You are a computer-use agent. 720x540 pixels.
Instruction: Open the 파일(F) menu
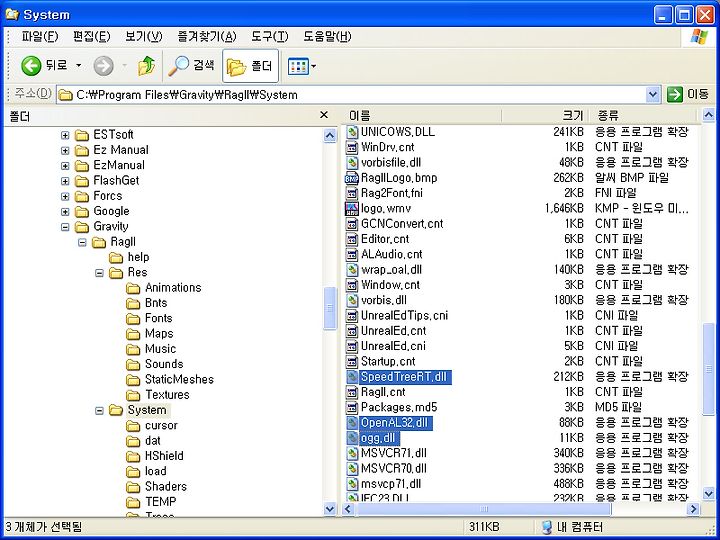[x=39, y=37]
